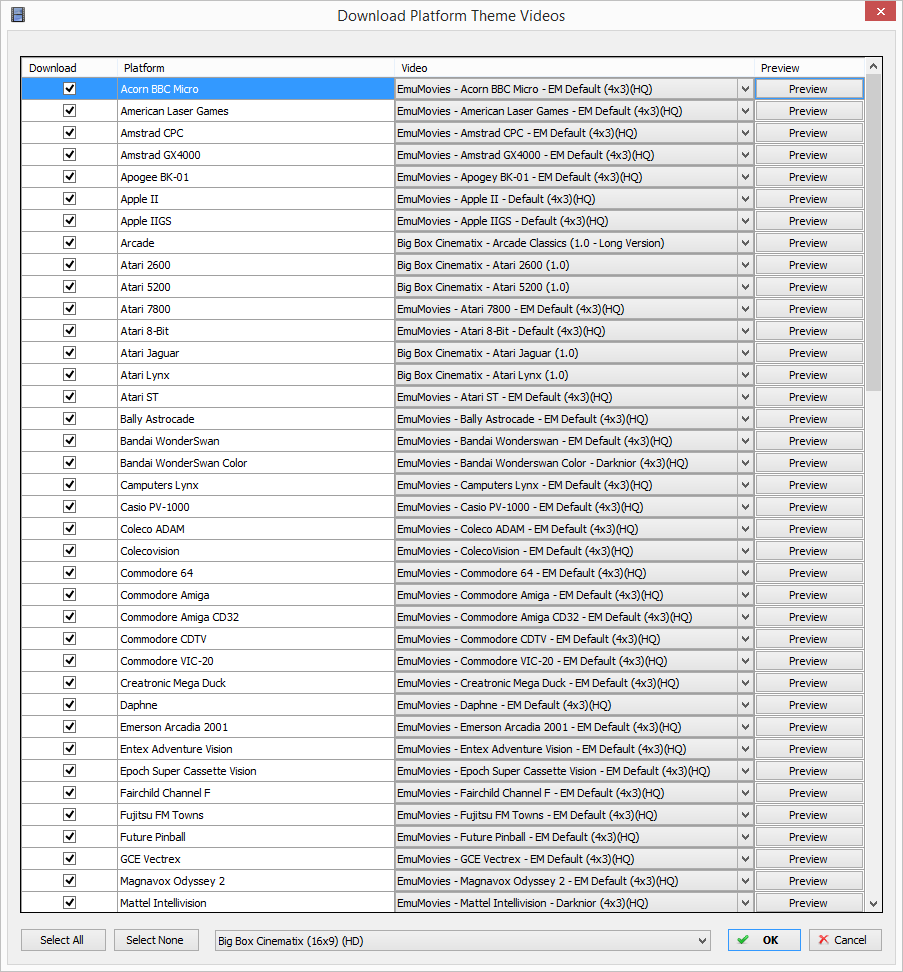Image resolution: width=903 pixels, height=972 pixels.
Task: Click the Preview column header
Action: tap(809, 68)
